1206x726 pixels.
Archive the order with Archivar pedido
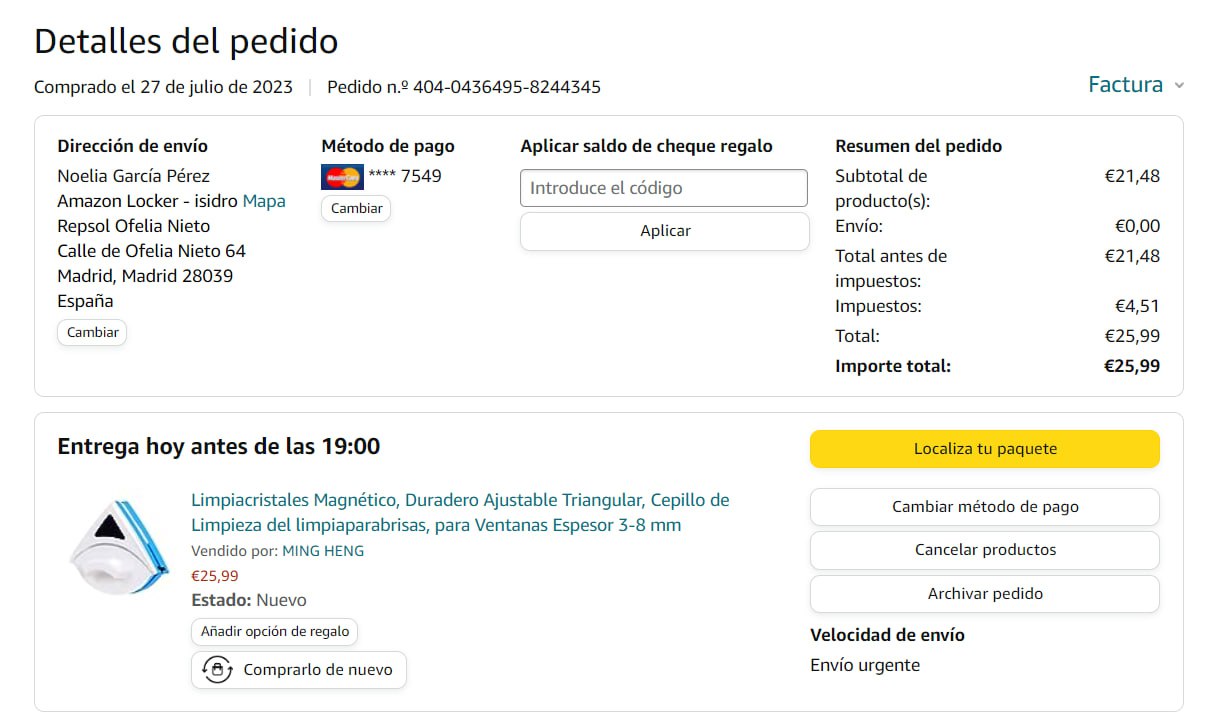(984, 594)
